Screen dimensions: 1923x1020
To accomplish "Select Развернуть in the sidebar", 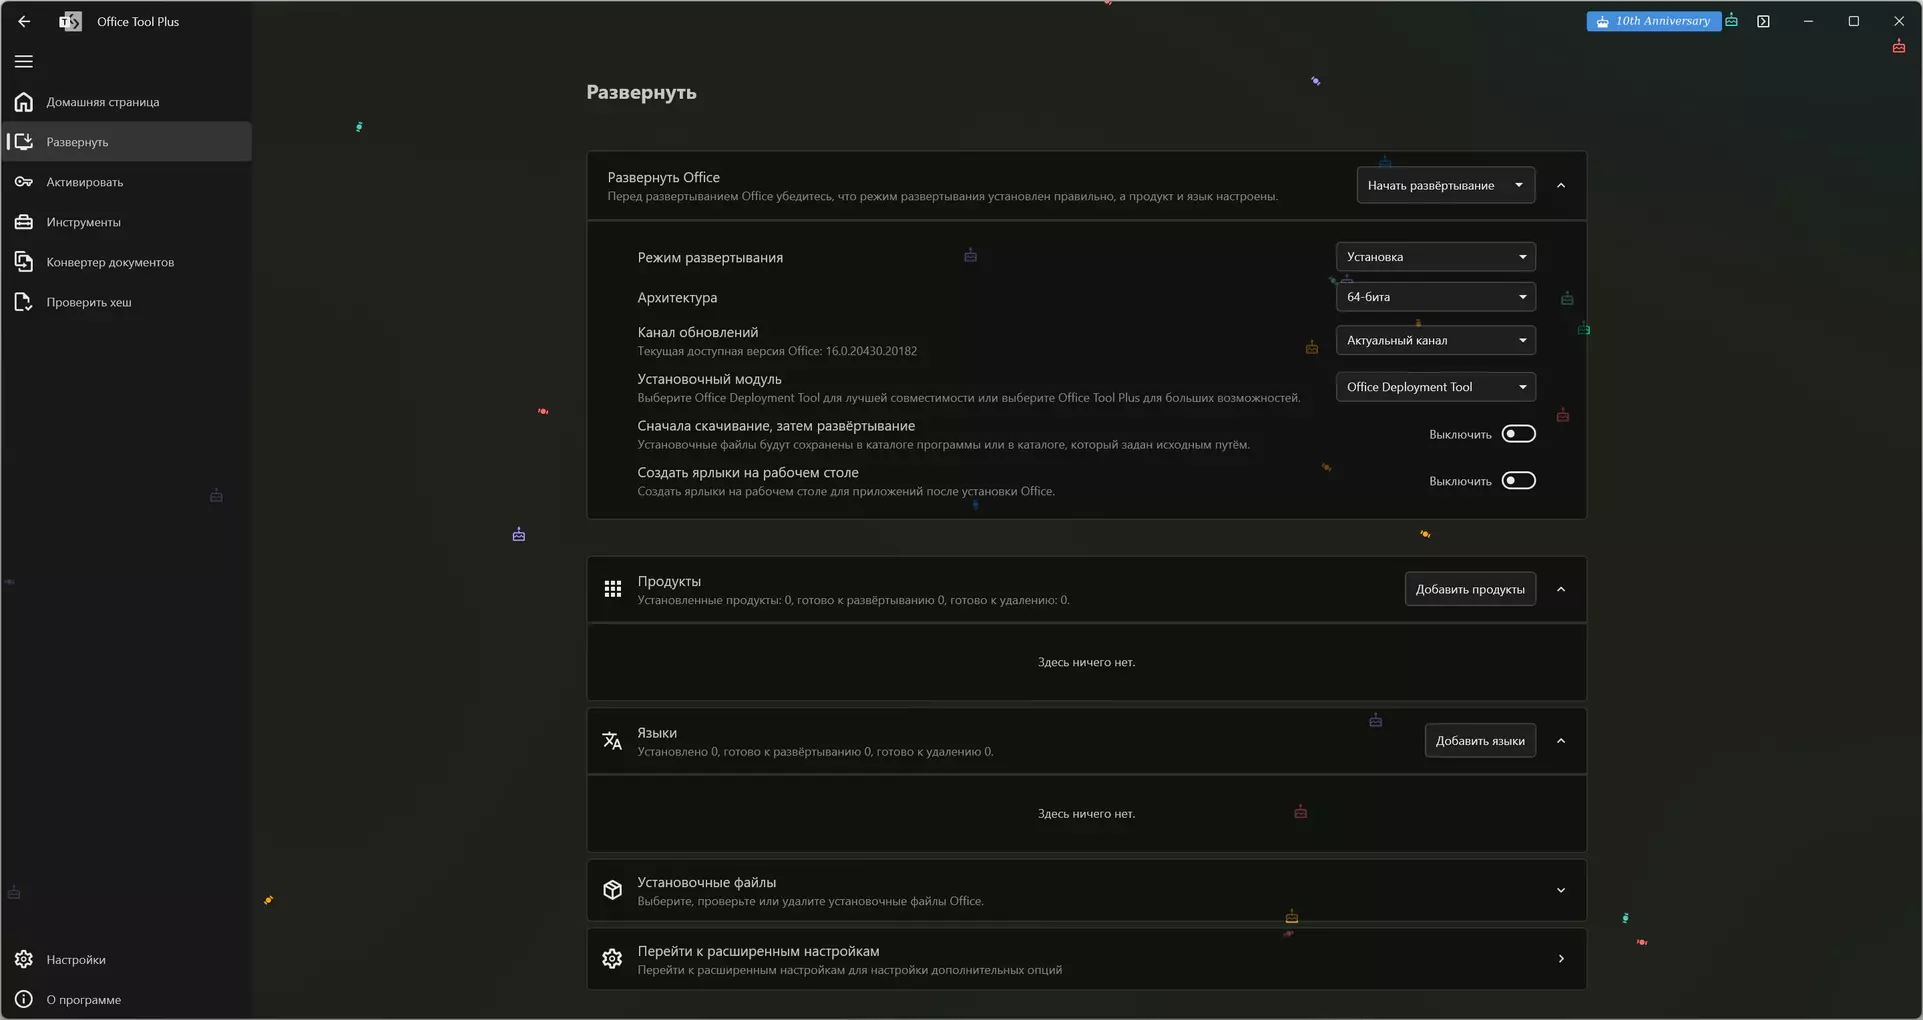I will tap(127, 142).
